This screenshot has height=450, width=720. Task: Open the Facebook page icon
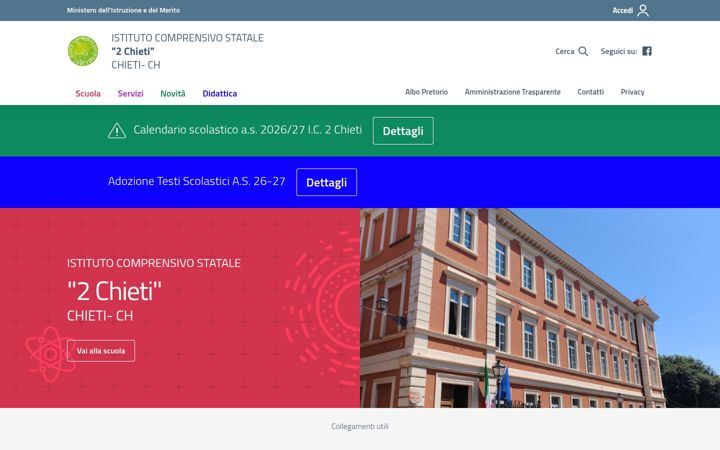coord(647,51)
